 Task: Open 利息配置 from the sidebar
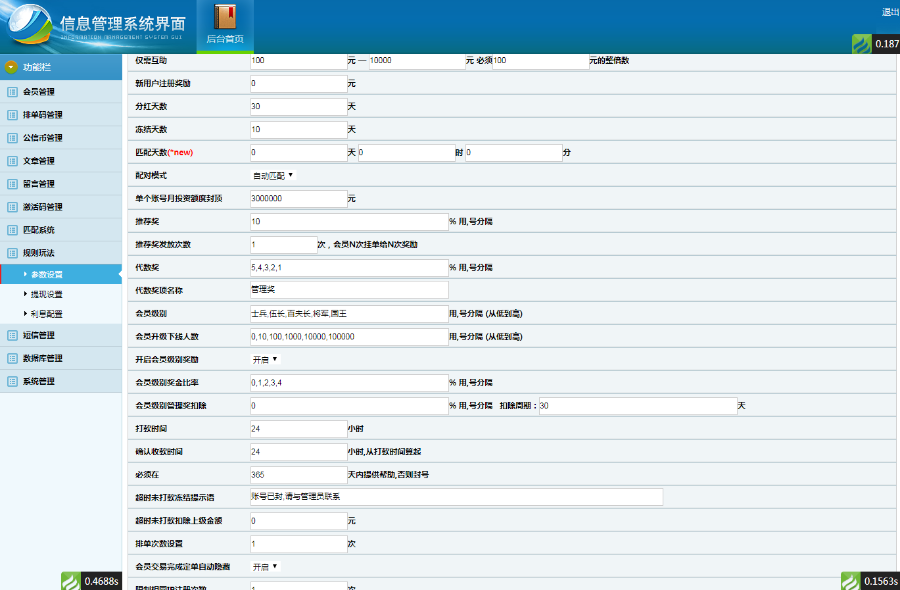(x=47, y=314)
